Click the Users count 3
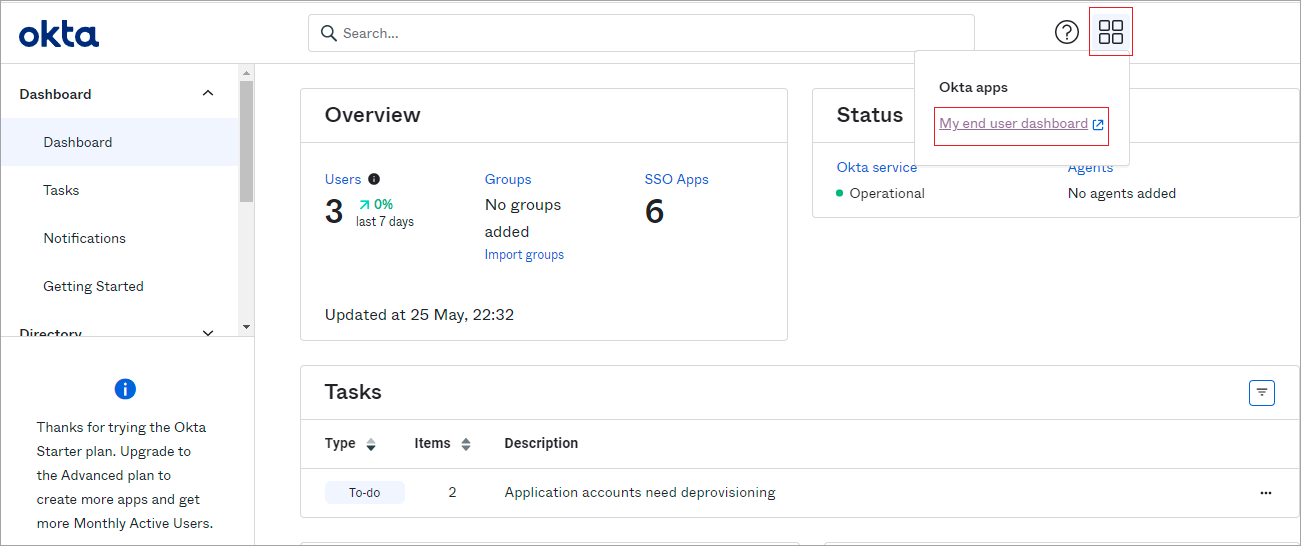The height and width of the screenshot is (546, 1301). tap(334, 212)
